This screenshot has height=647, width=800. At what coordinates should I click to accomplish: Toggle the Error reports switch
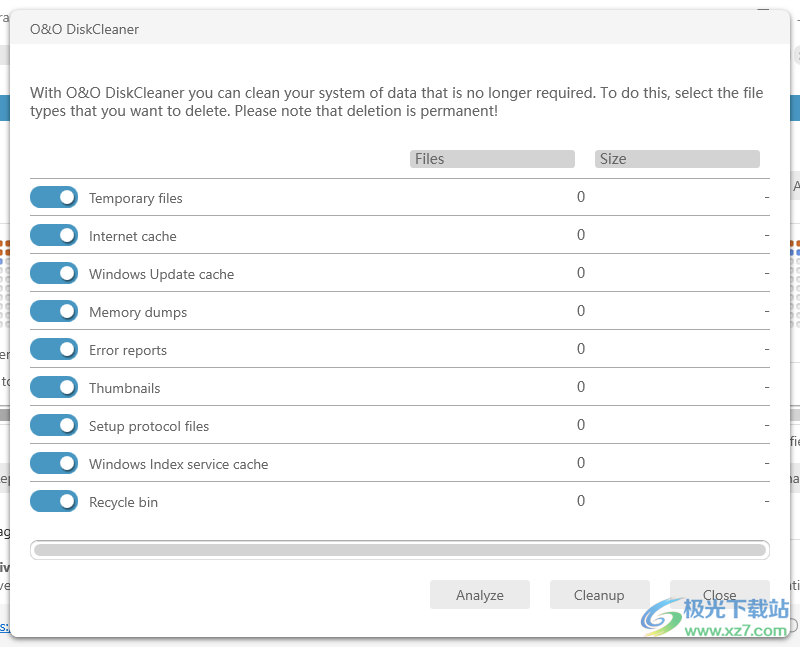[54, 350]
